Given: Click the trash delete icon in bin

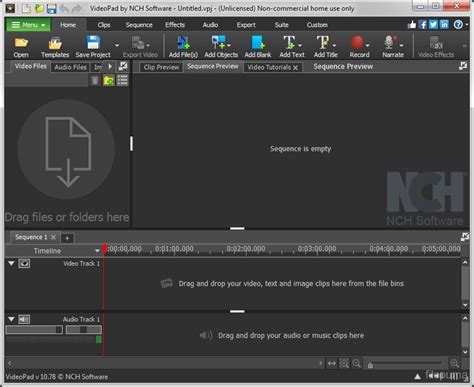Looking at the screenshot, I should click(95, 80).
